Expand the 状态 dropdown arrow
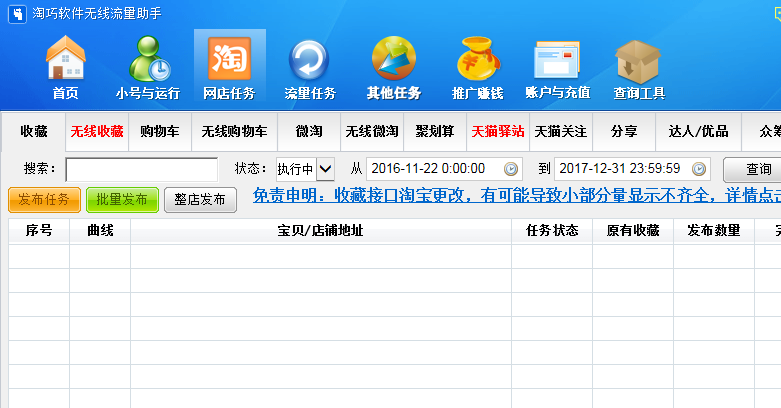 click(x=325, y=169)
